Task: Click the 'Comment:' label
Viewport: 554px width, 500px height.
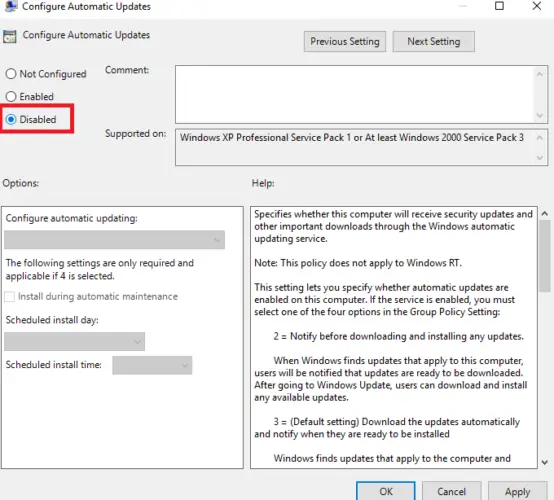Action: [x=127, y=70]
